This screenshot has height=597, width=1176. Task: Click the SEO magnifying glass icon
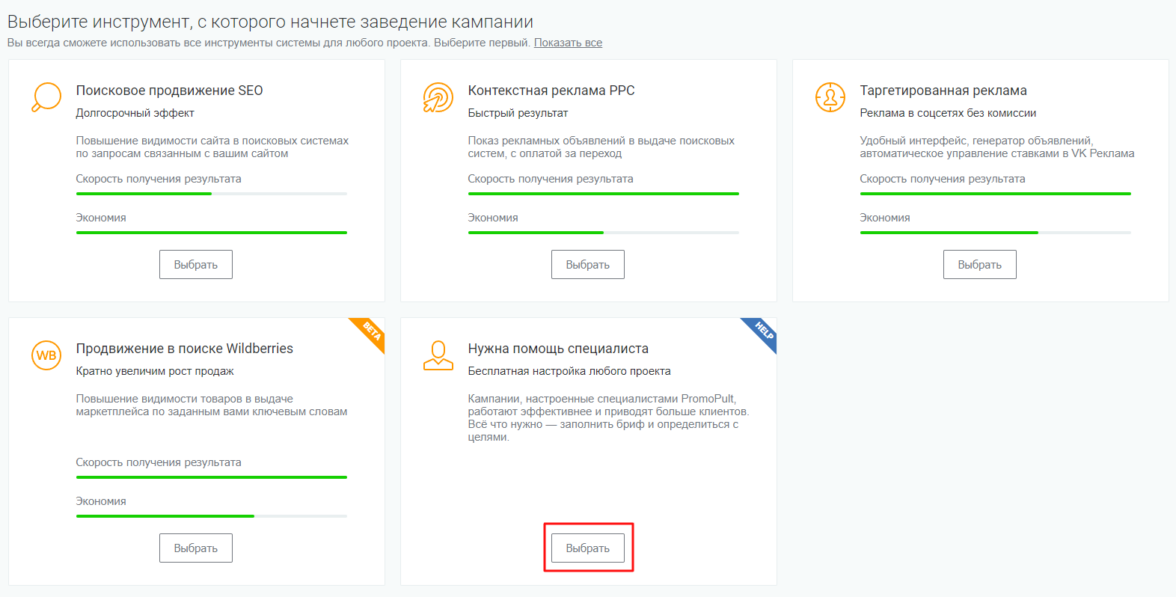pyautogui.click(x=46, y=97)
